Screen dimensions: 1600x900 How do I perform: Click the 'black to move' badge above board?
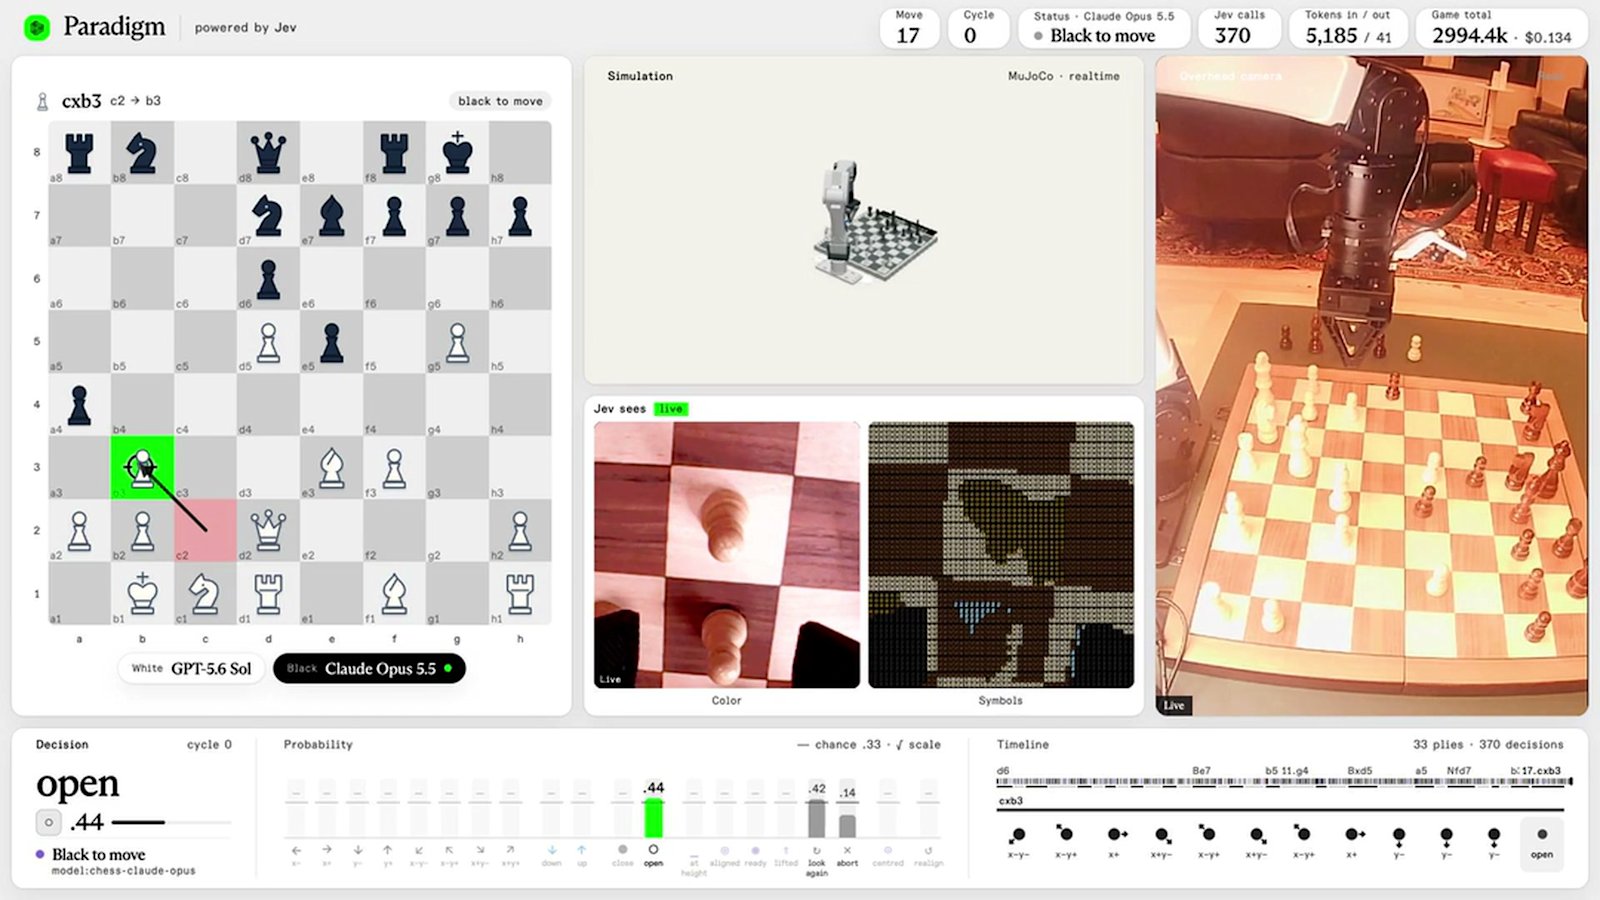(500, 101)
